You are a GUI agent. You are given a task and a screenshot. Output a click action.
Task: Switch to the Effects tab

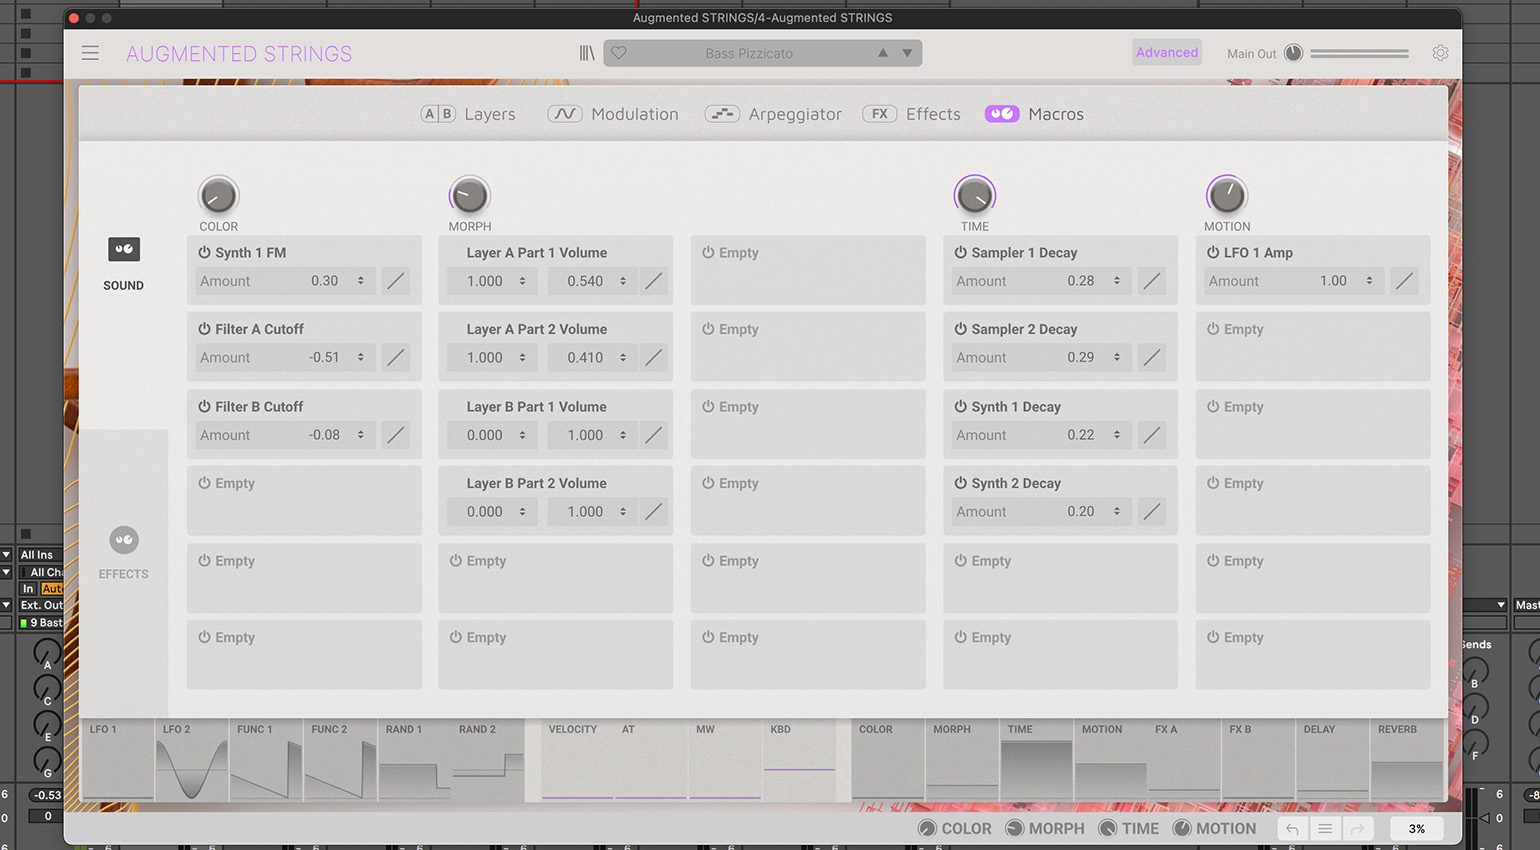pos(911,114)
